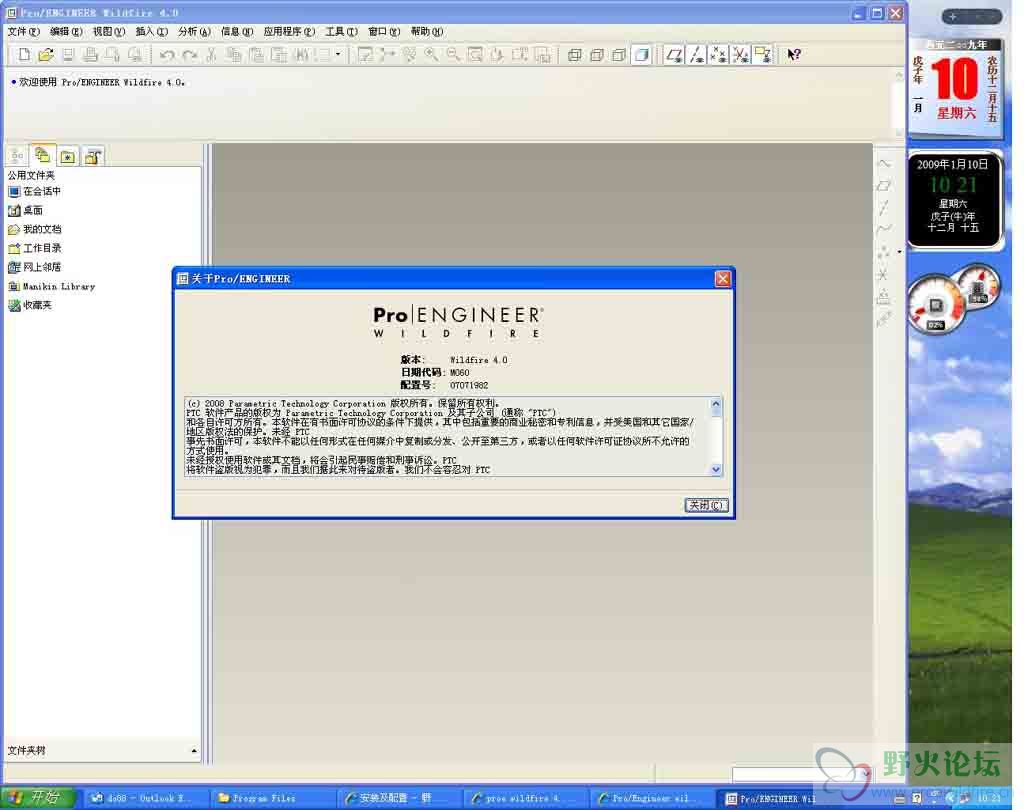1024x810 pixels.
Task: Select Shading display style icon
Action: [642, 55]
